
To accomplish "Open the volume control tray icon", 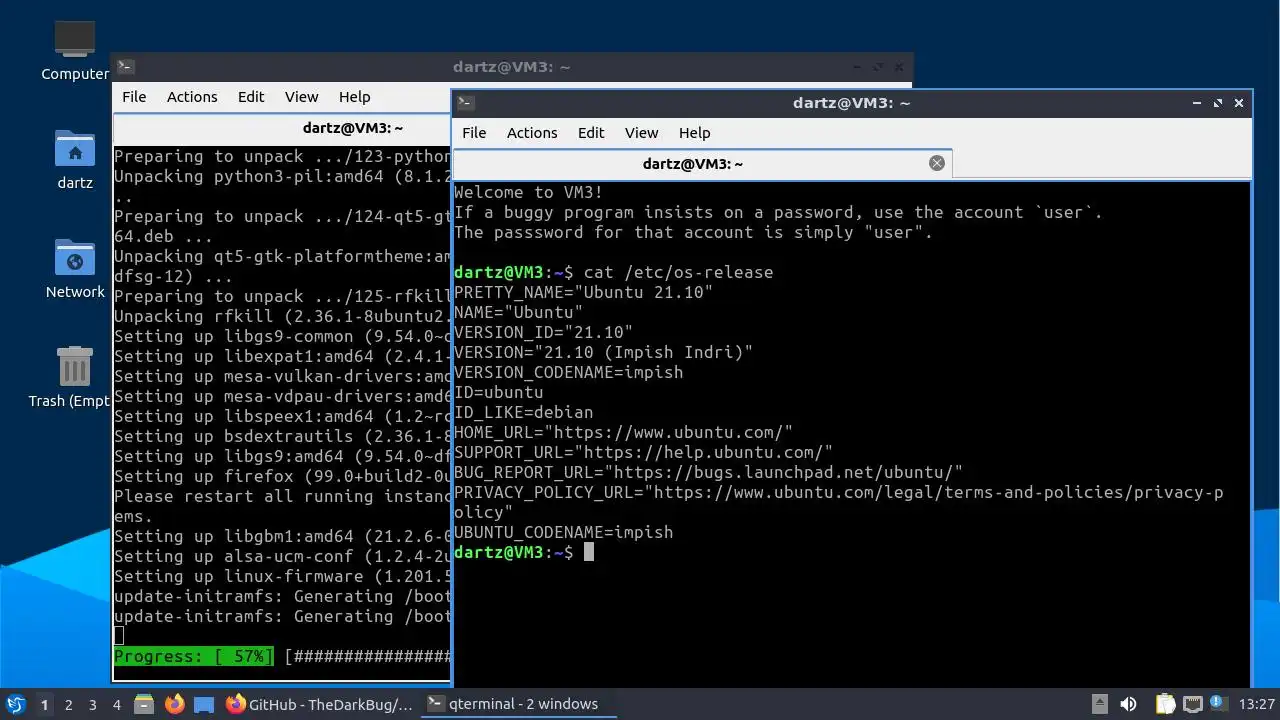I will tap(1128, 704).
